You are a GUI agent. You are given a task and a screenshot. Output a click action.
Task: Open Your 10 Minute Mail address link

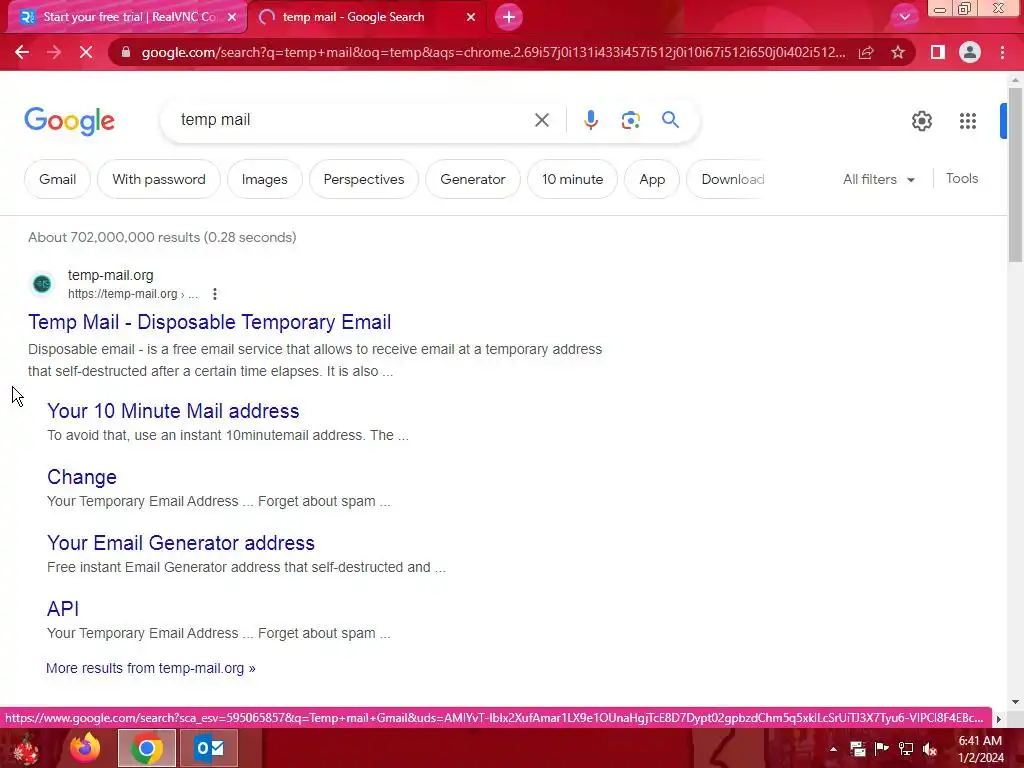[x=173, y=411]
